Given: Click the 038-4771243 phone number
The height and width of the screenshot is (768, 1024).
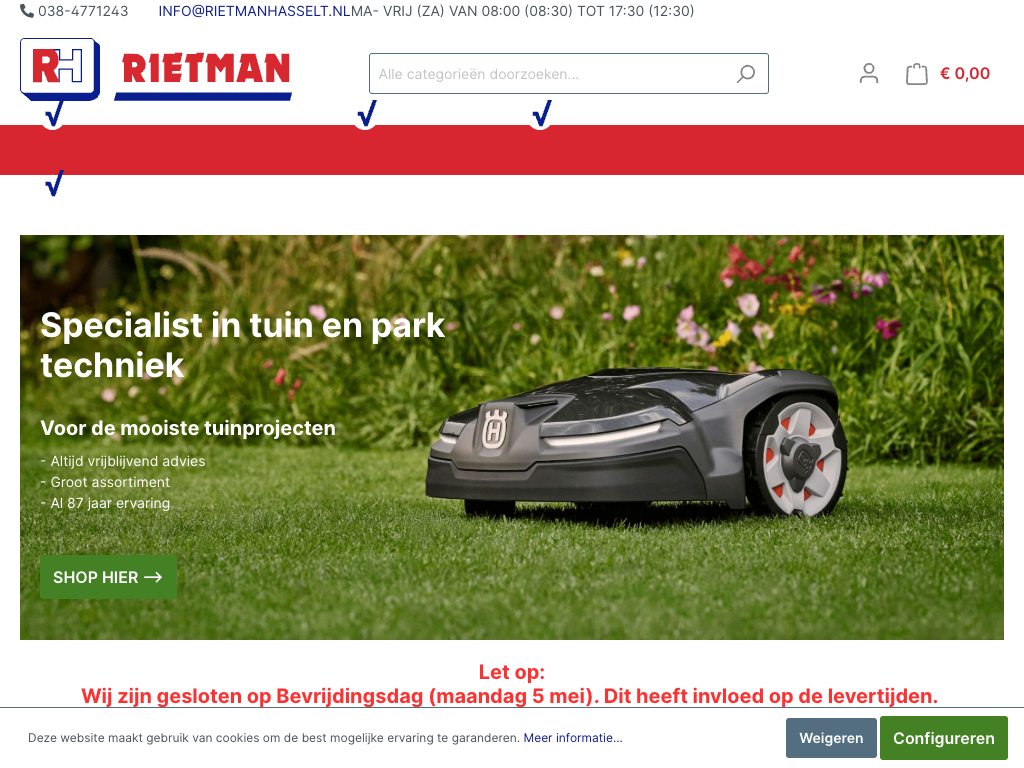Looking at the screenshot, I should pyautogui.click(x=83, y=11).
